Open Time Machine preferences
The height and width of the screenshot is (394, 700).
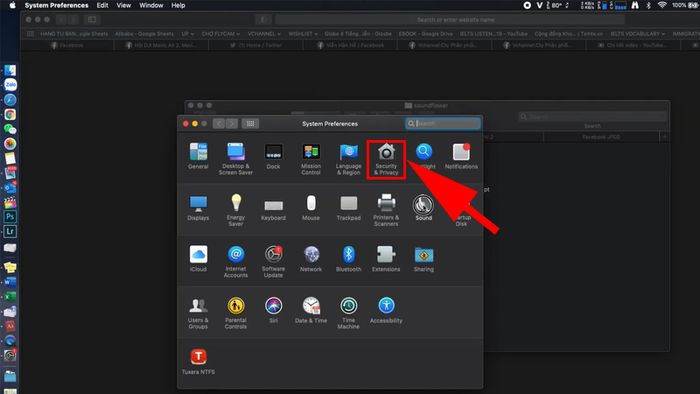pos(349,313)
